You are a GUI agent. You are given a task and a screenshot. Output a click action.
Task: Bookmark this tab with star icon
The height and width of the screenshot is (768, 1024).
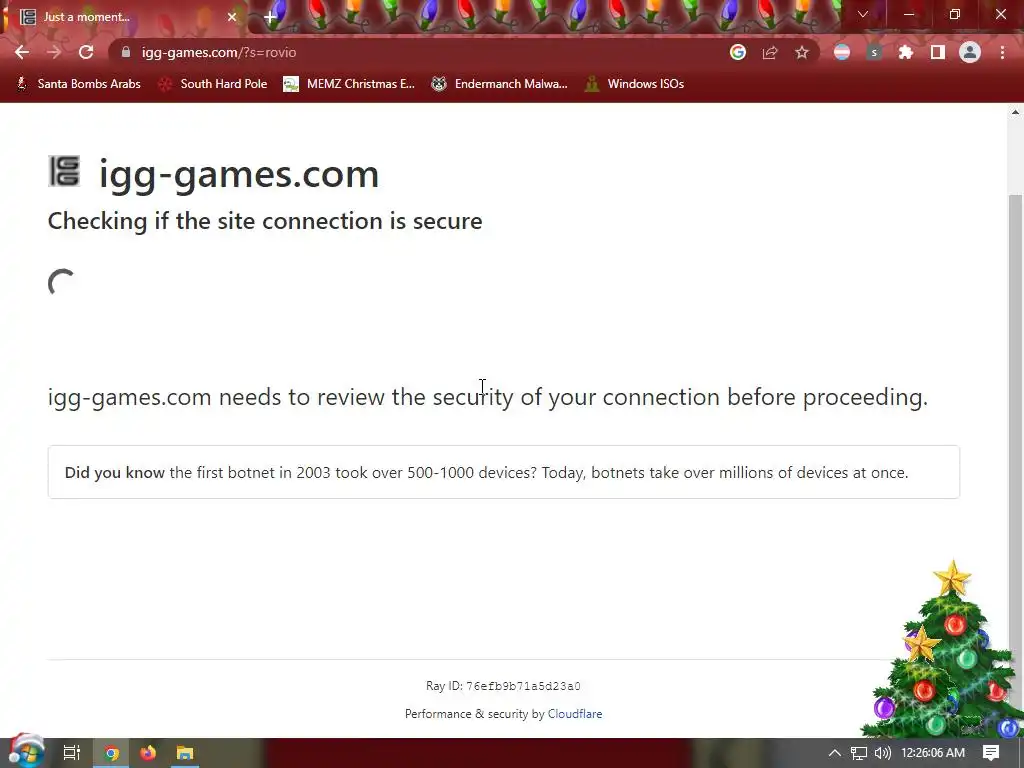(x=802, y=52)
